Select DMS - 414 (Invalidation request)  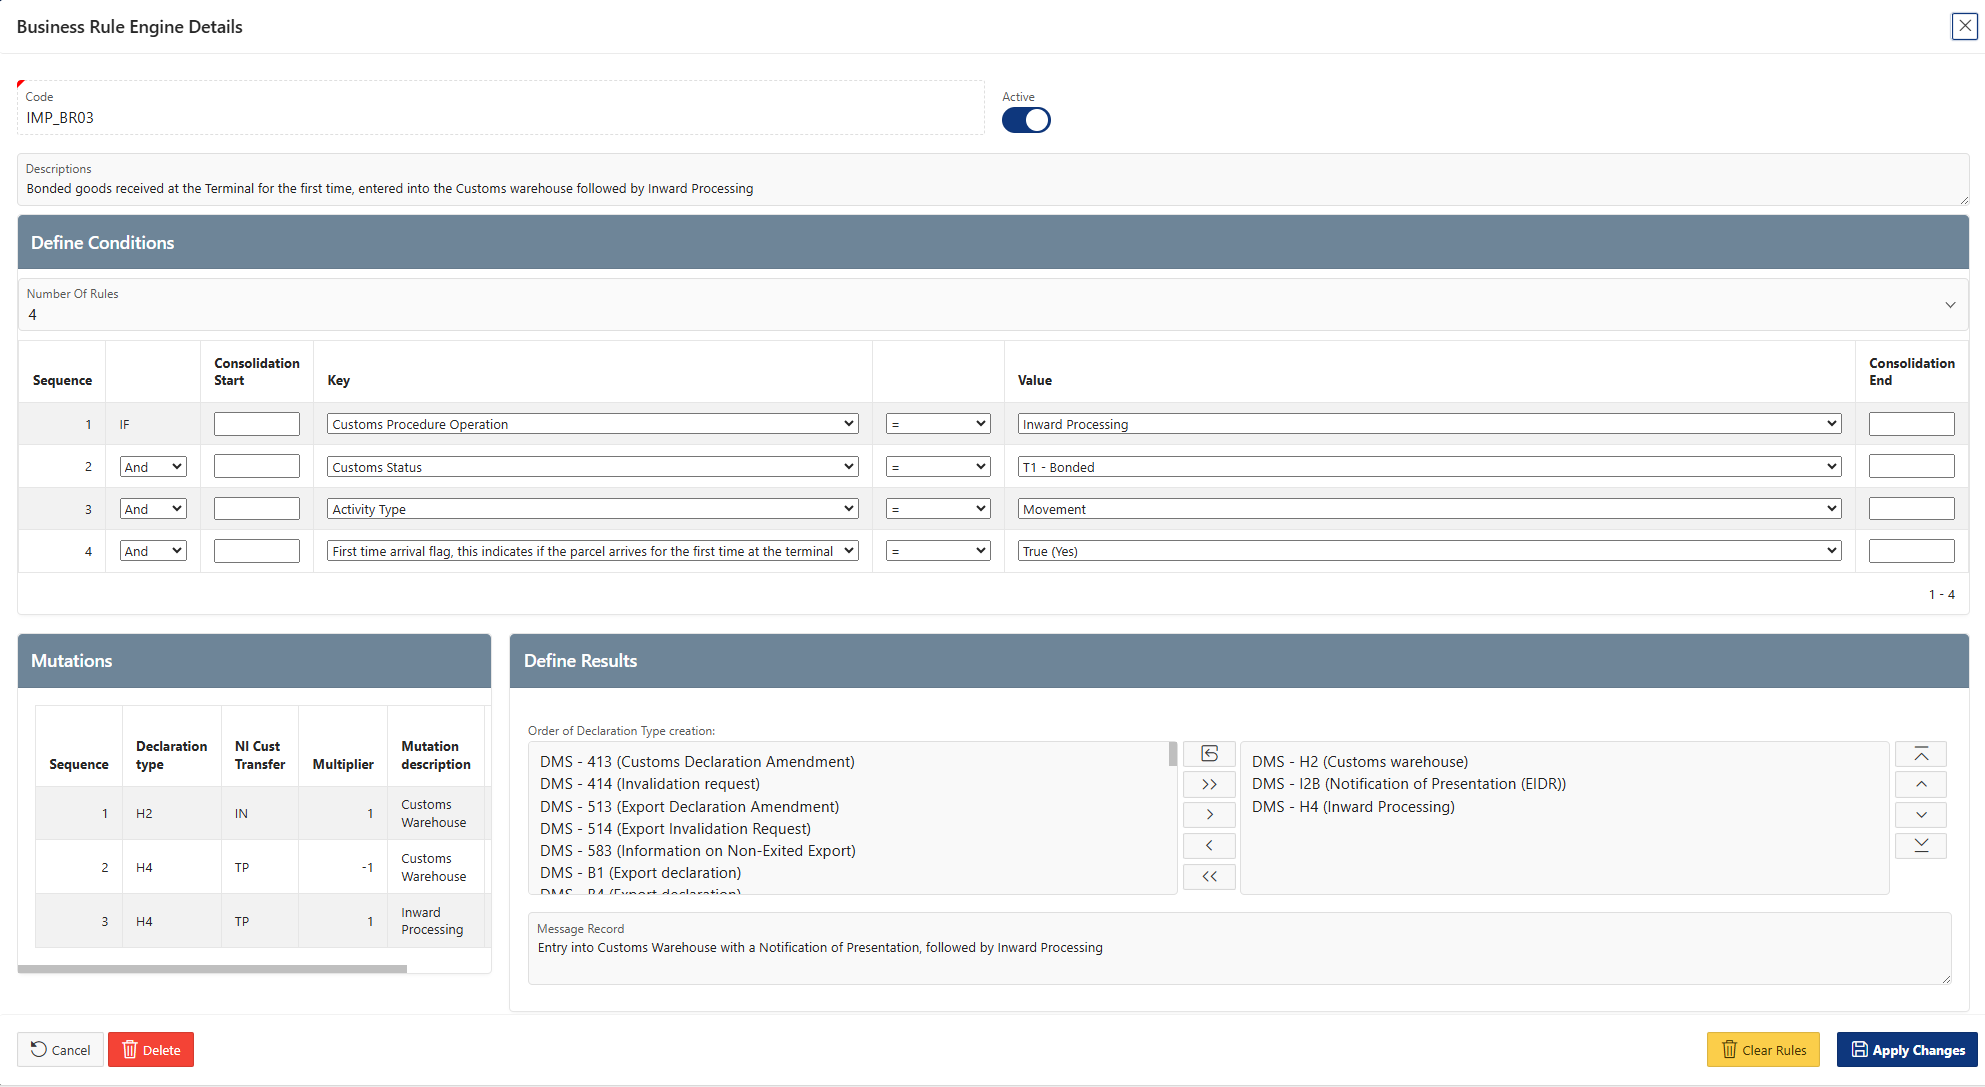coord(650,784)
